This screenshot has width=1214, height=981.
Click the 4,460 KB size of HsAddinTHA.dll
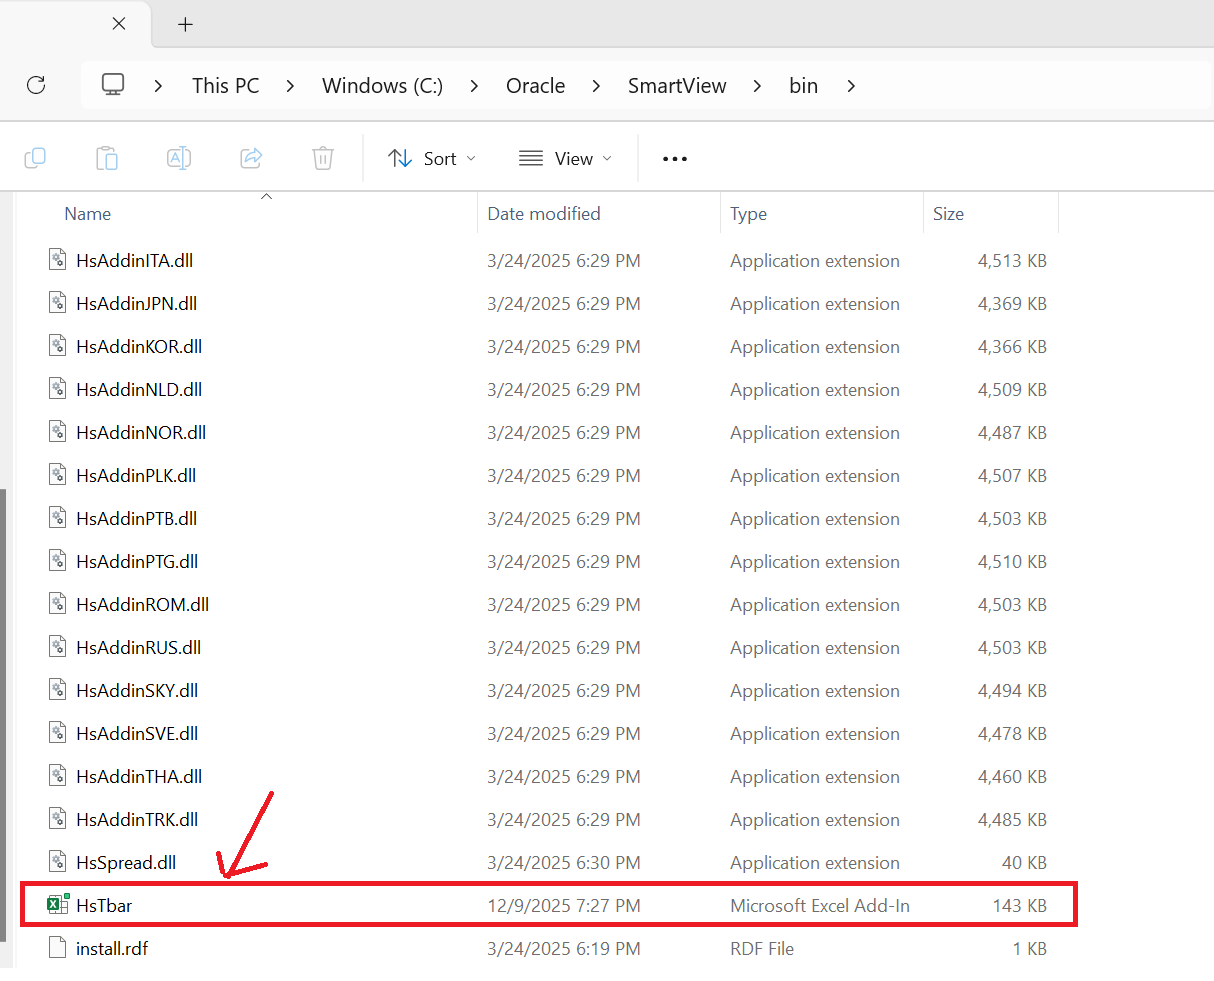[1012, 776]
